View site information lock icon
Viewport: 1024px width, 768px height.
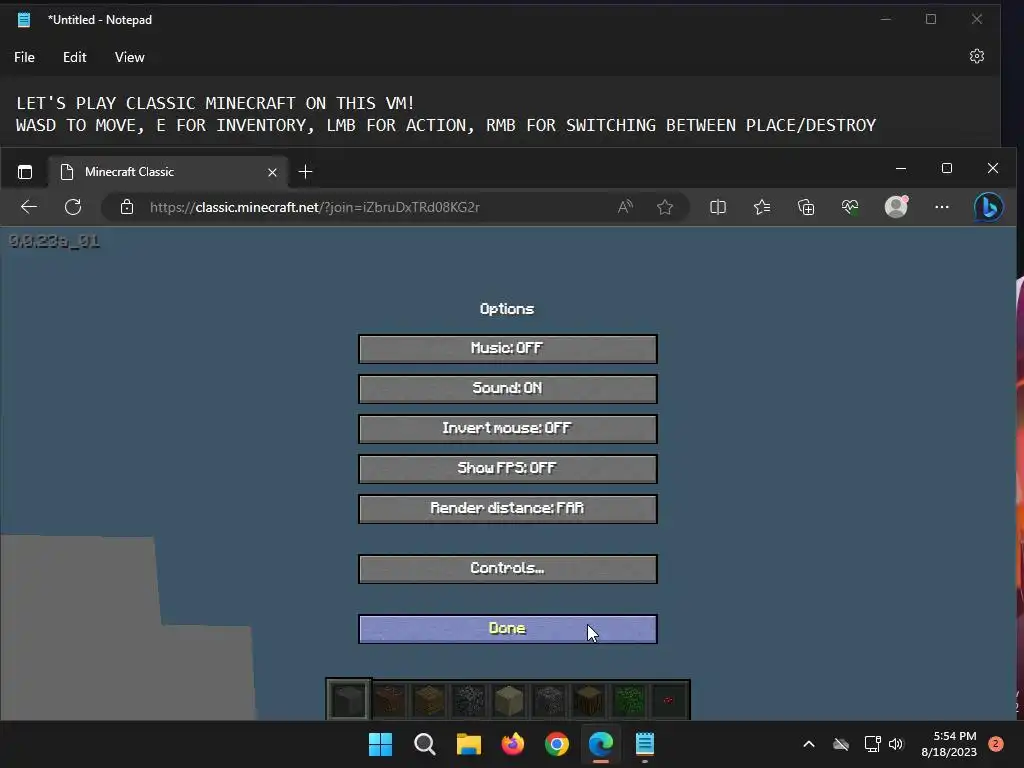click(x=127, y=207)
